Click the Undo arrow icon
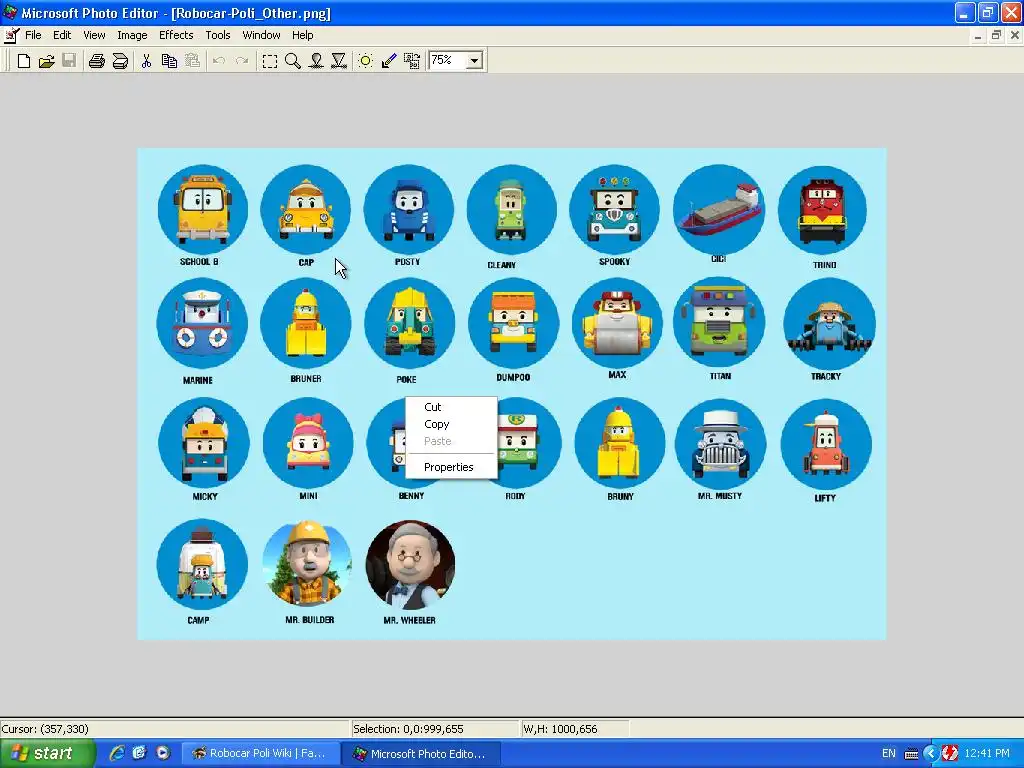1024x768 pixels. pos(219,61)
